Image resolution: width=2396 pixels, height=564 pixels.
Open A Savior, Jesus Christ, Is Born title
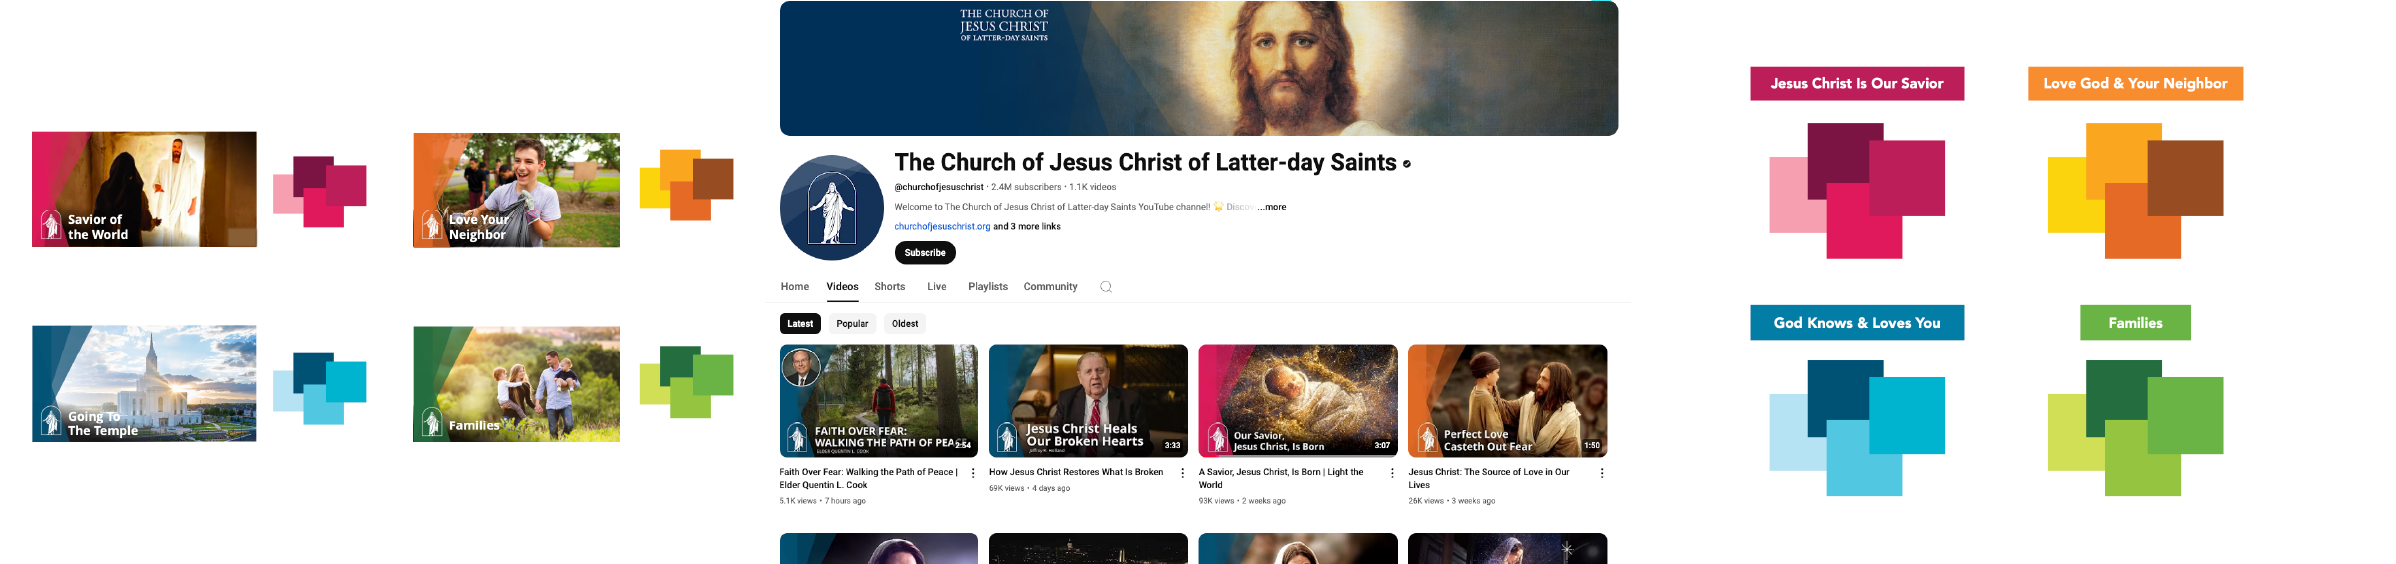click(1281, 478)
